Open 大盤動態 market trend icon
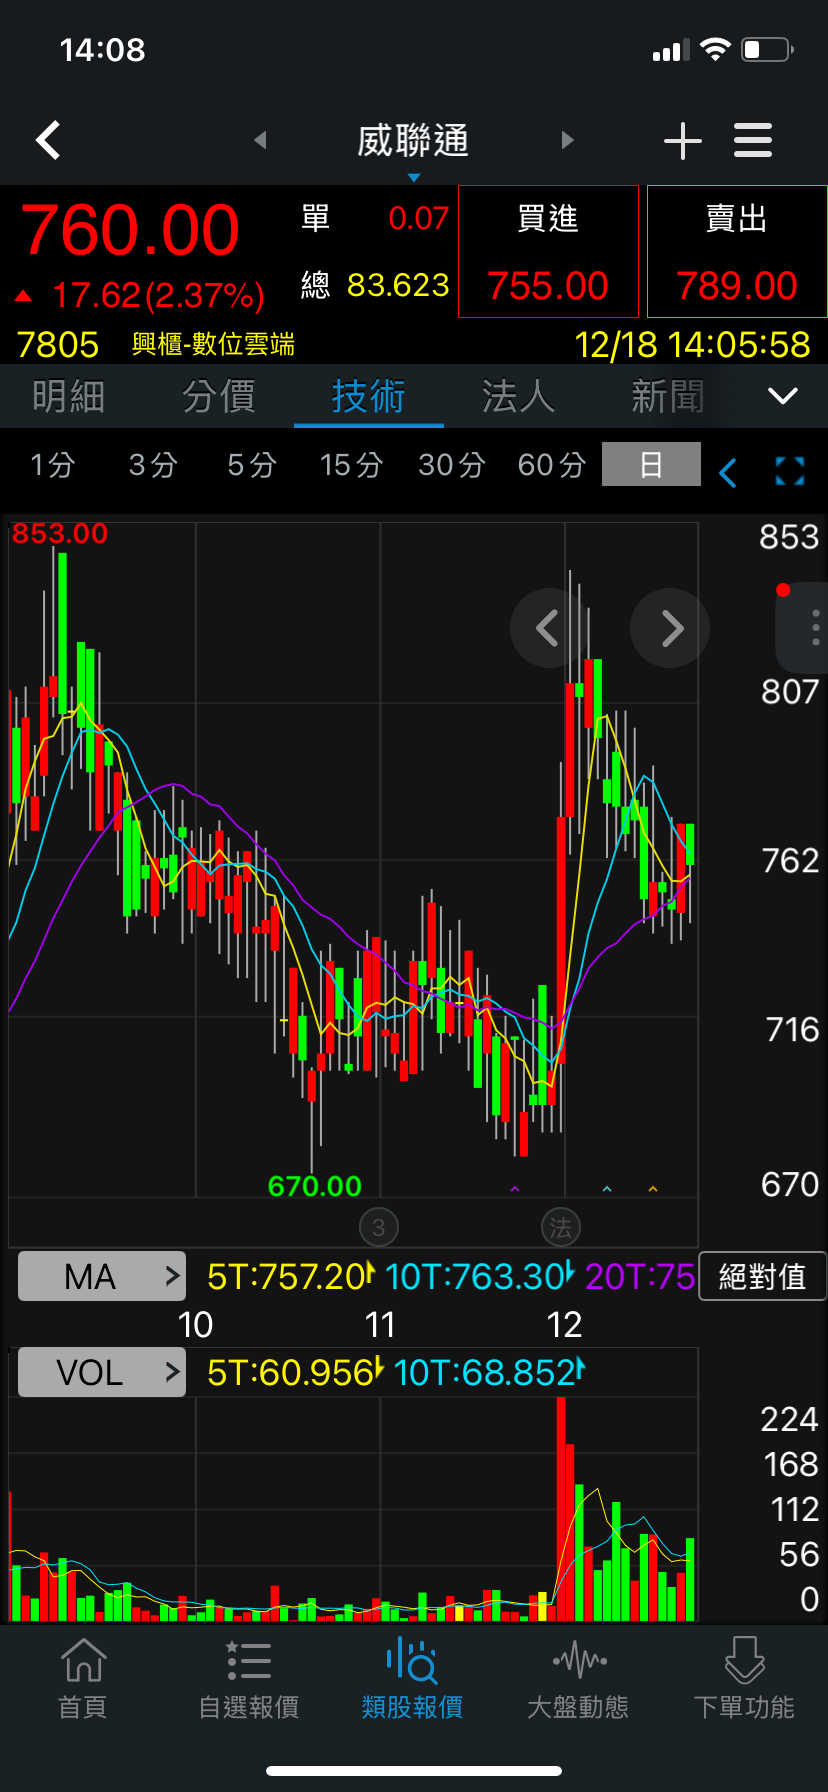The width and height of the screenshot is (828, 1792). 578,1680
